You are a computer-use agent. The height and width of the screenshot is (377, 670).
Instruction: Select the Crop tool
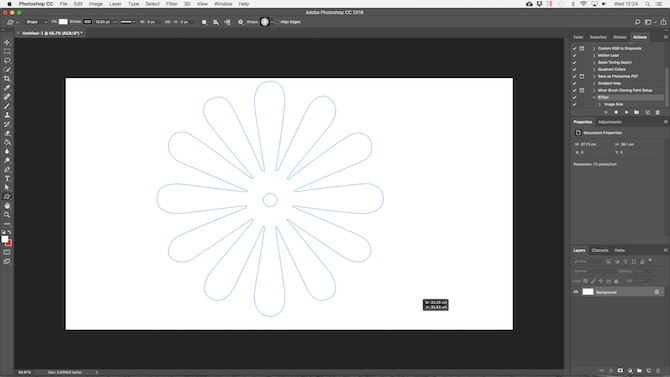click(7, 79)
